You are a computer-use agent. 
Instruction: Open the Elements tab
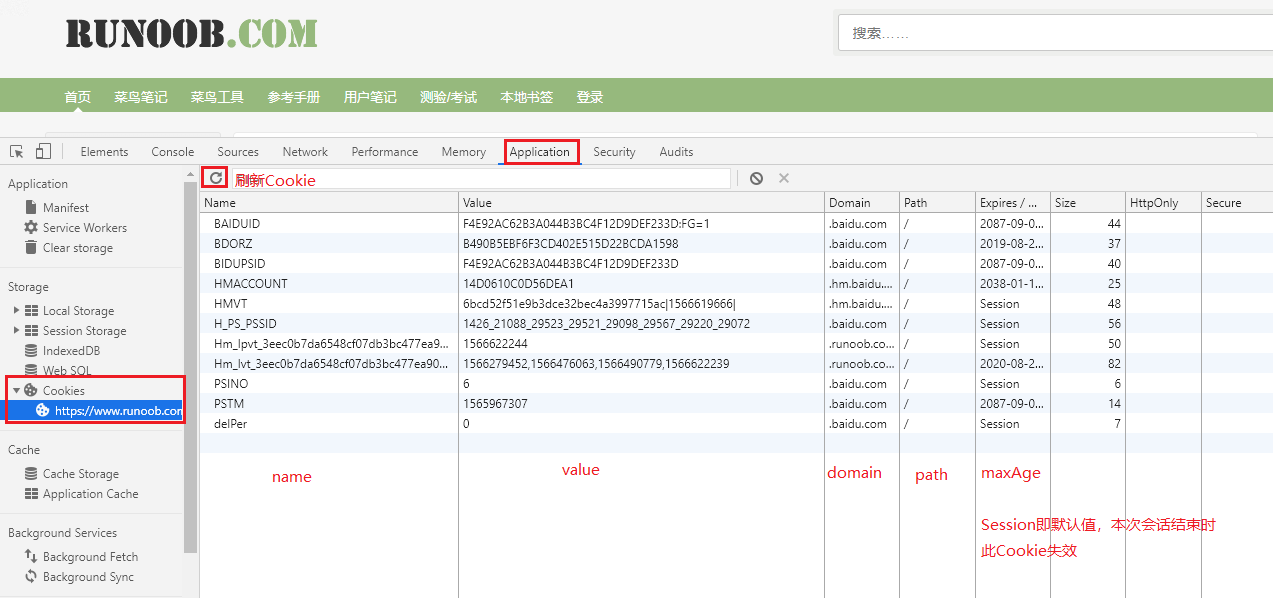tap(104, 152)
